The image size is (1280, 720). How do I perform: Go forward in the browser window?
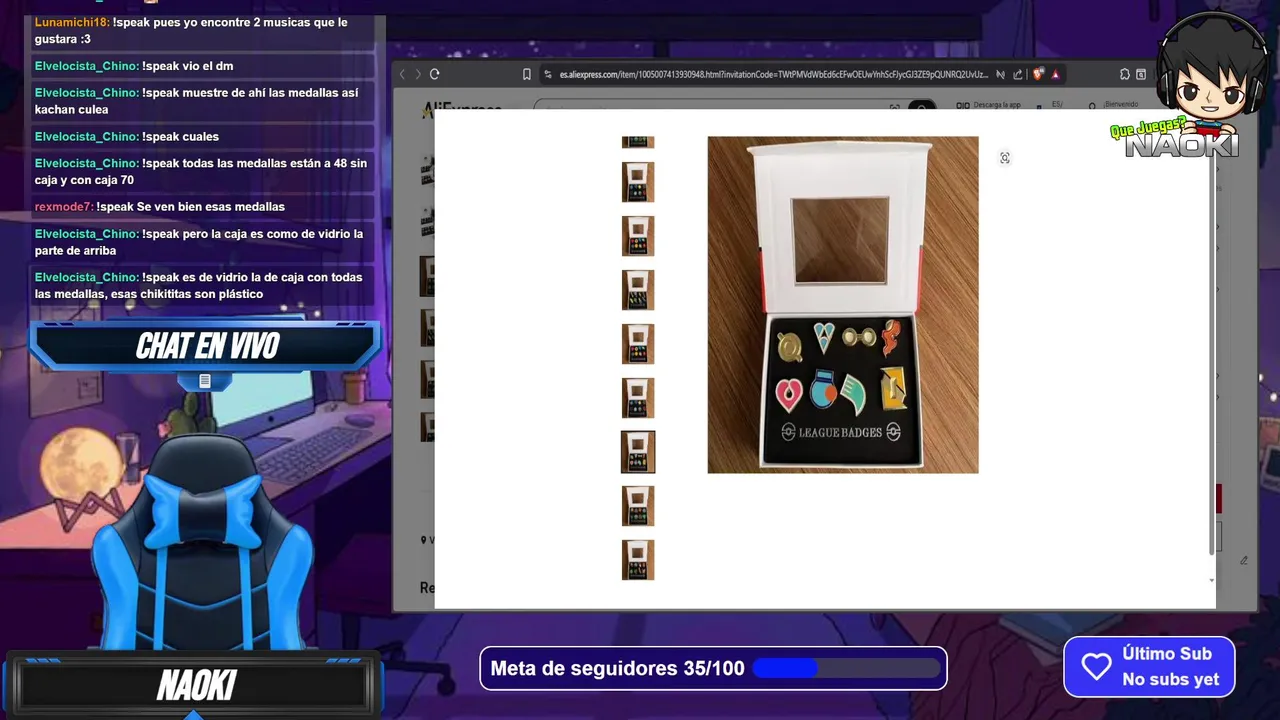[x=418, y=74]
